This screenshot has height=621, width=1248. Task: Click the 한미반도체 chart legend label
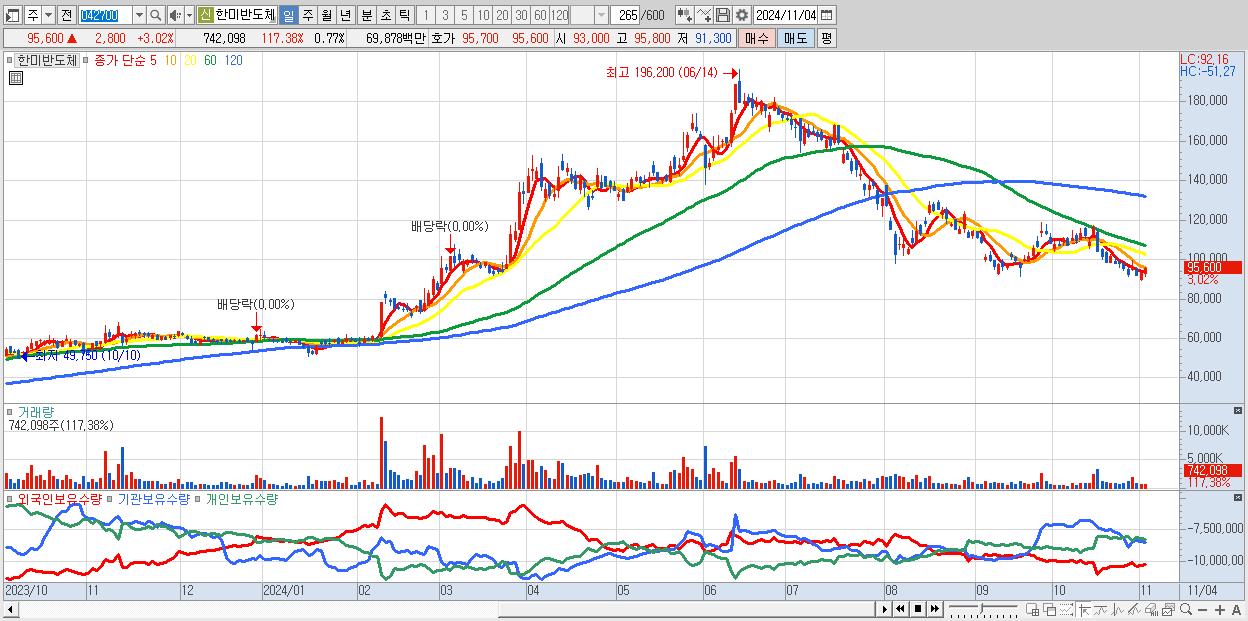click(47, 60)
